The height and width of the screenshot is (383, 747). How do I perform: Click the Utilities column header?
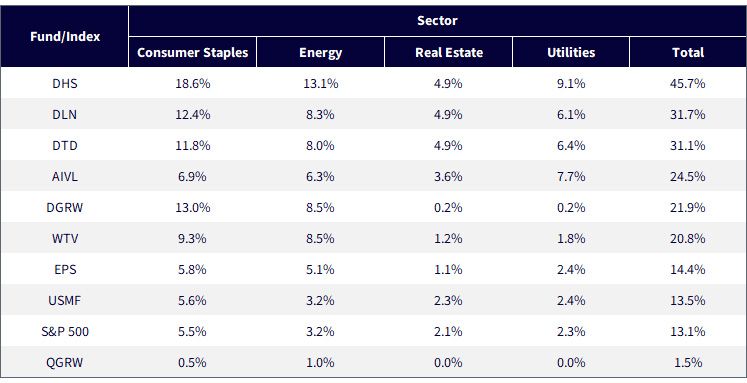click(x=571, y=52)
